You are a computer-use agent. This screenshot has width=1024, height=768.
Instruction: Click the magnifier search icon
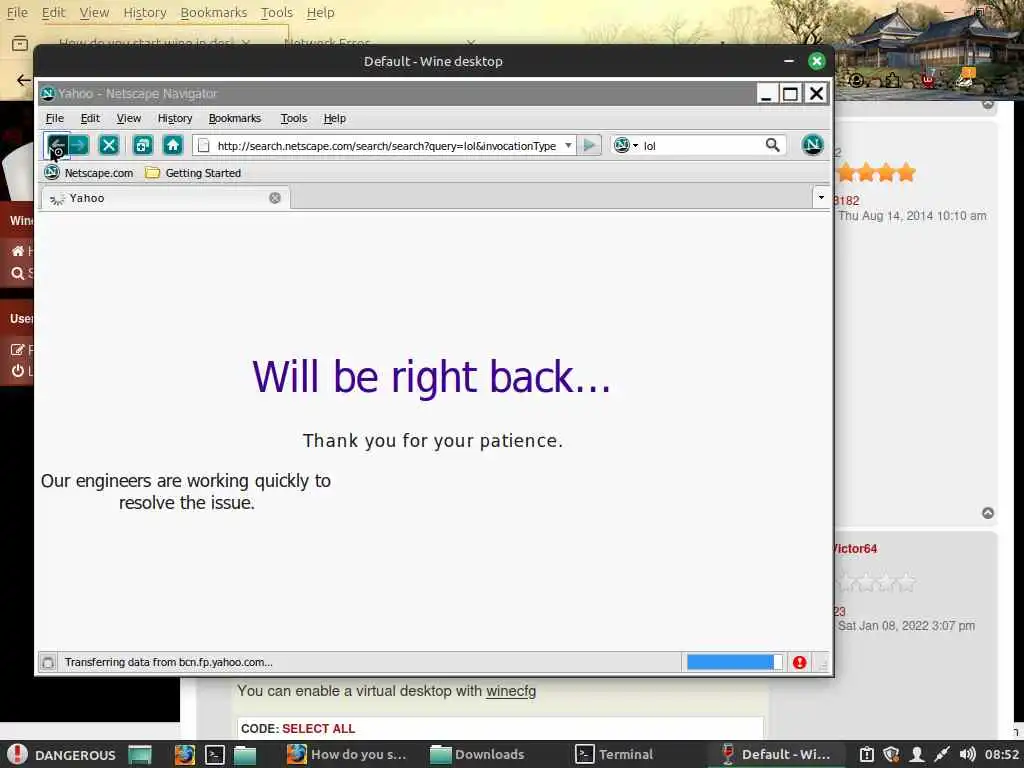click(772, 145)
